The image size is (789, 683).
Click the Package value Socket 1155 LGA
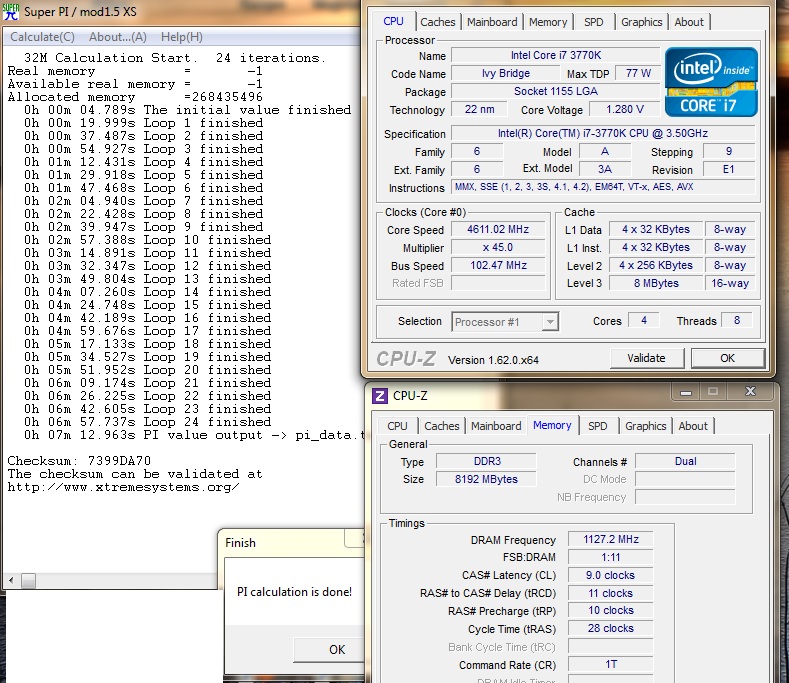[556, 92]
